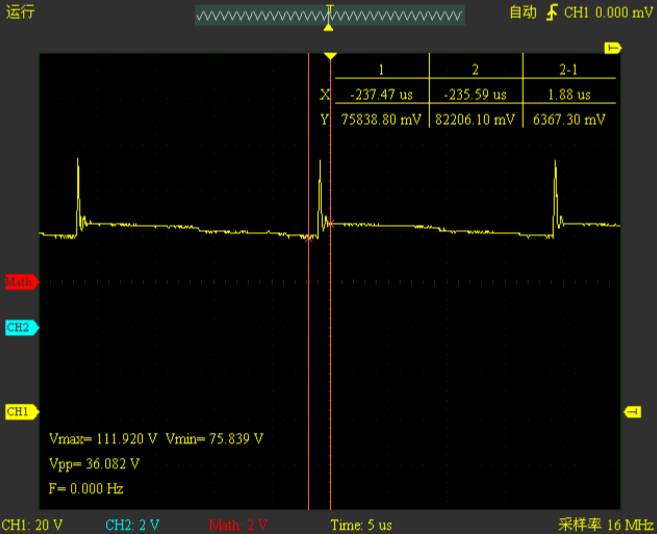Click the Vpp 36.082 V measurement readout
Screen dimensions: 657x534
94,464
